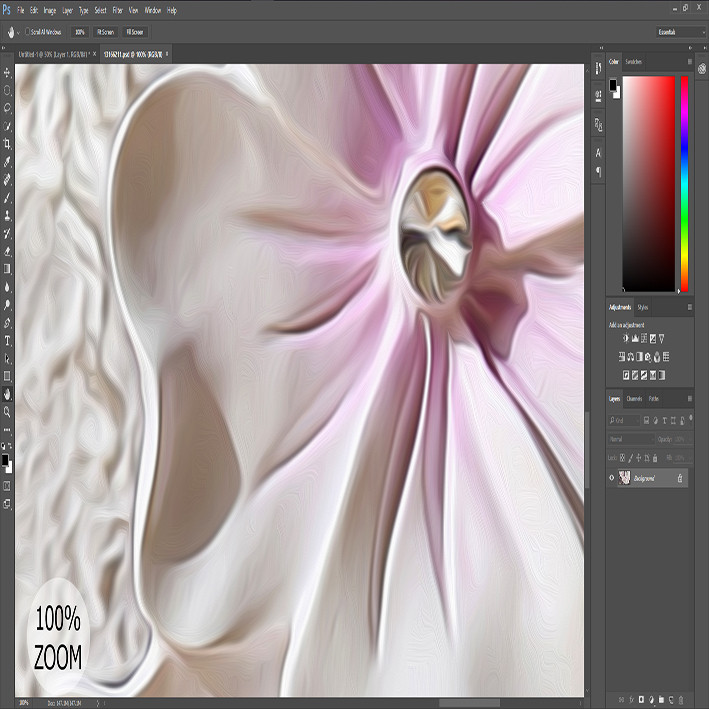Select the Eraser tool
709x709 pixels.
(7, 251)
